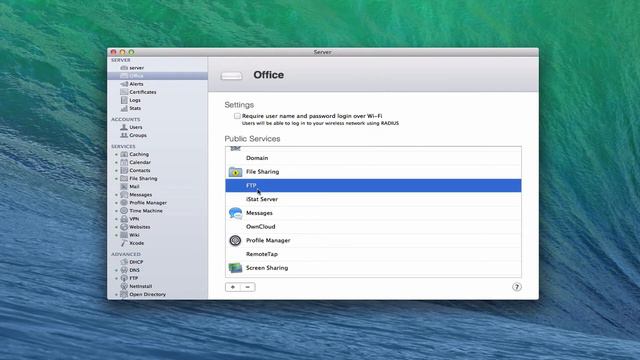Select Contacts service icon

tap(124, 170)
